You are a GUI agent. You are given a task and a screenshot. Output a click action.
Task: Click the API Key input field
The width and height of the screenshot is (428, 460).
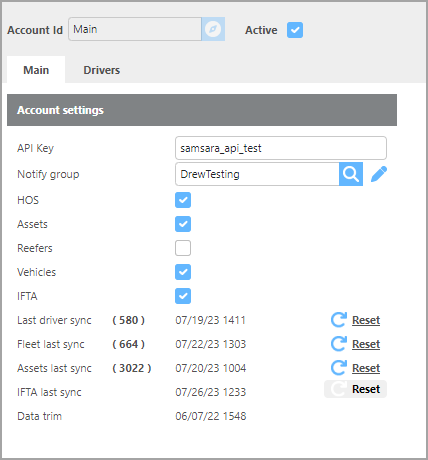click(281, 148)
